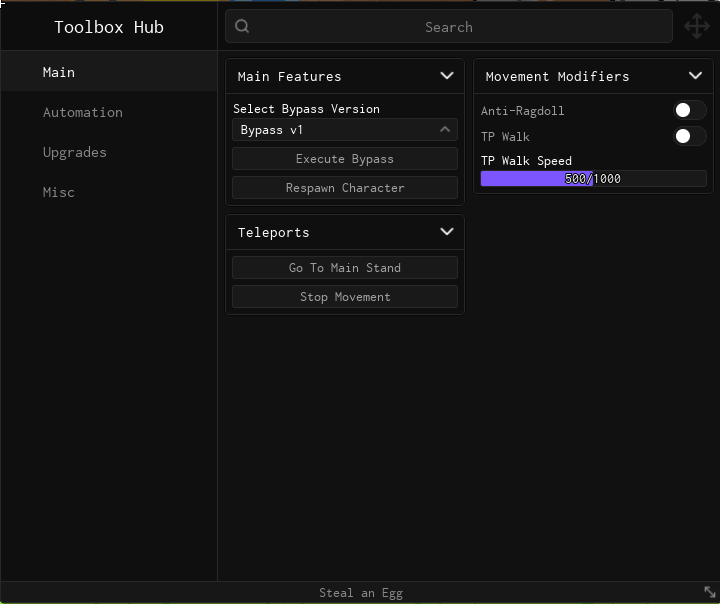Click Respawn Character button
The width and height of the screenshot is (720, 604).
click(345, 188)
